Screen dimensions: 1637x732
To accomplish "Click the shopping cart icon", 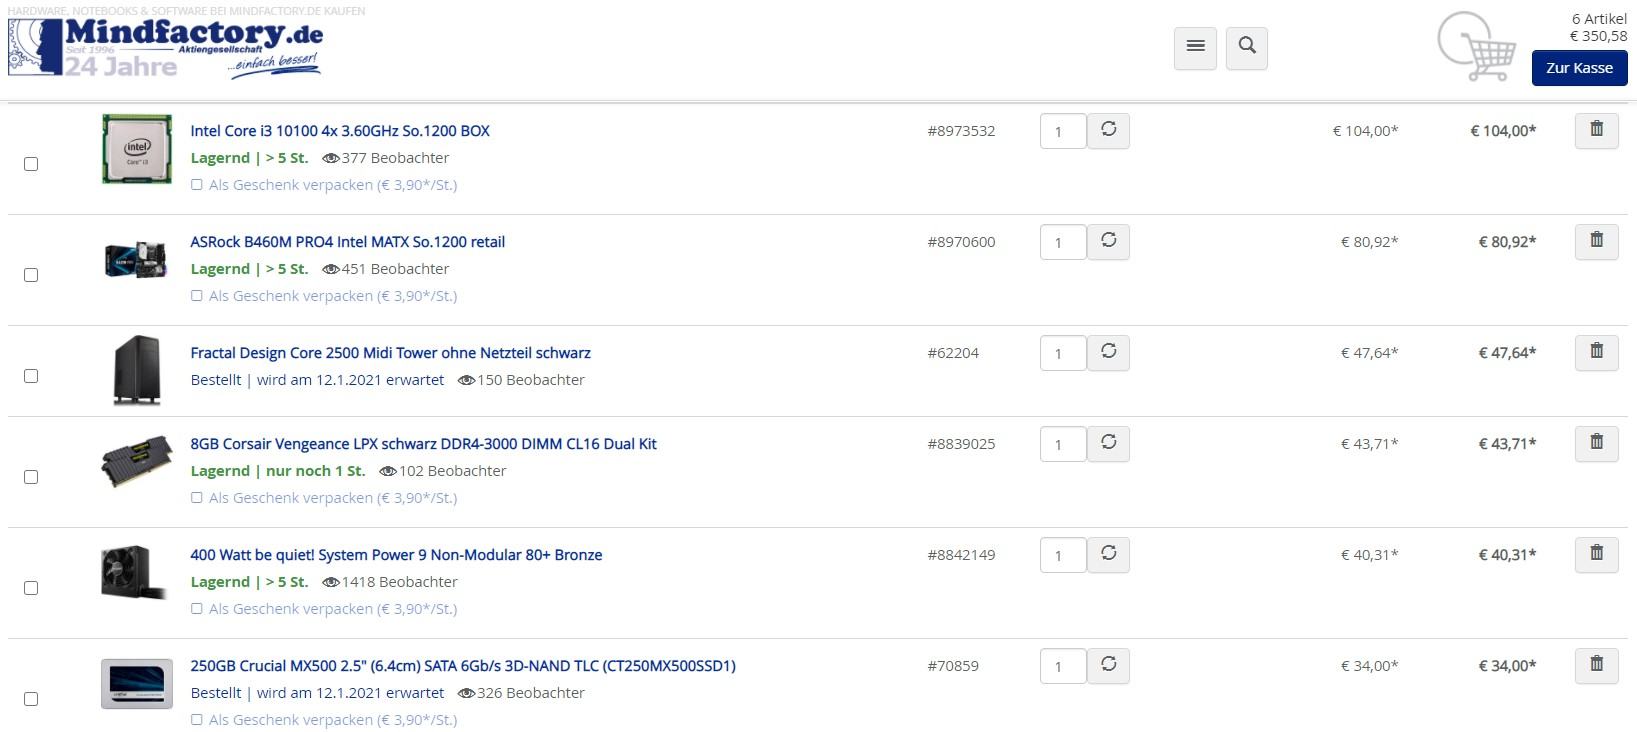I will click(1477, 46).
